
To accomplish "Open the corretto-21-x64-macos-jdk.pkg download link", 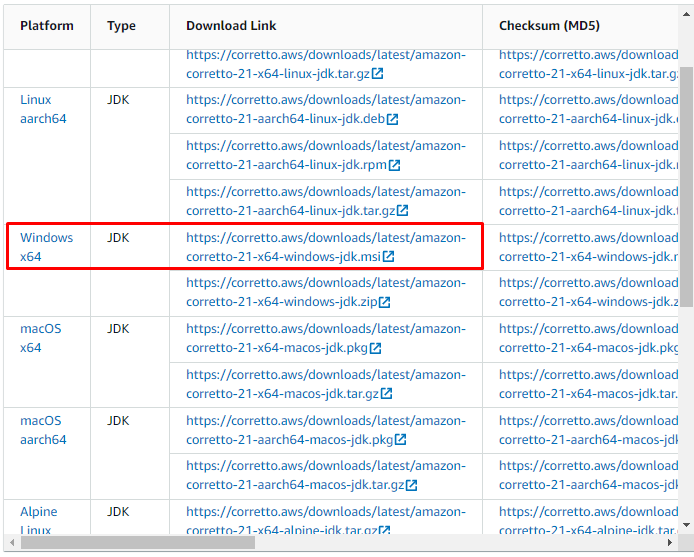I will click(326, 338).
